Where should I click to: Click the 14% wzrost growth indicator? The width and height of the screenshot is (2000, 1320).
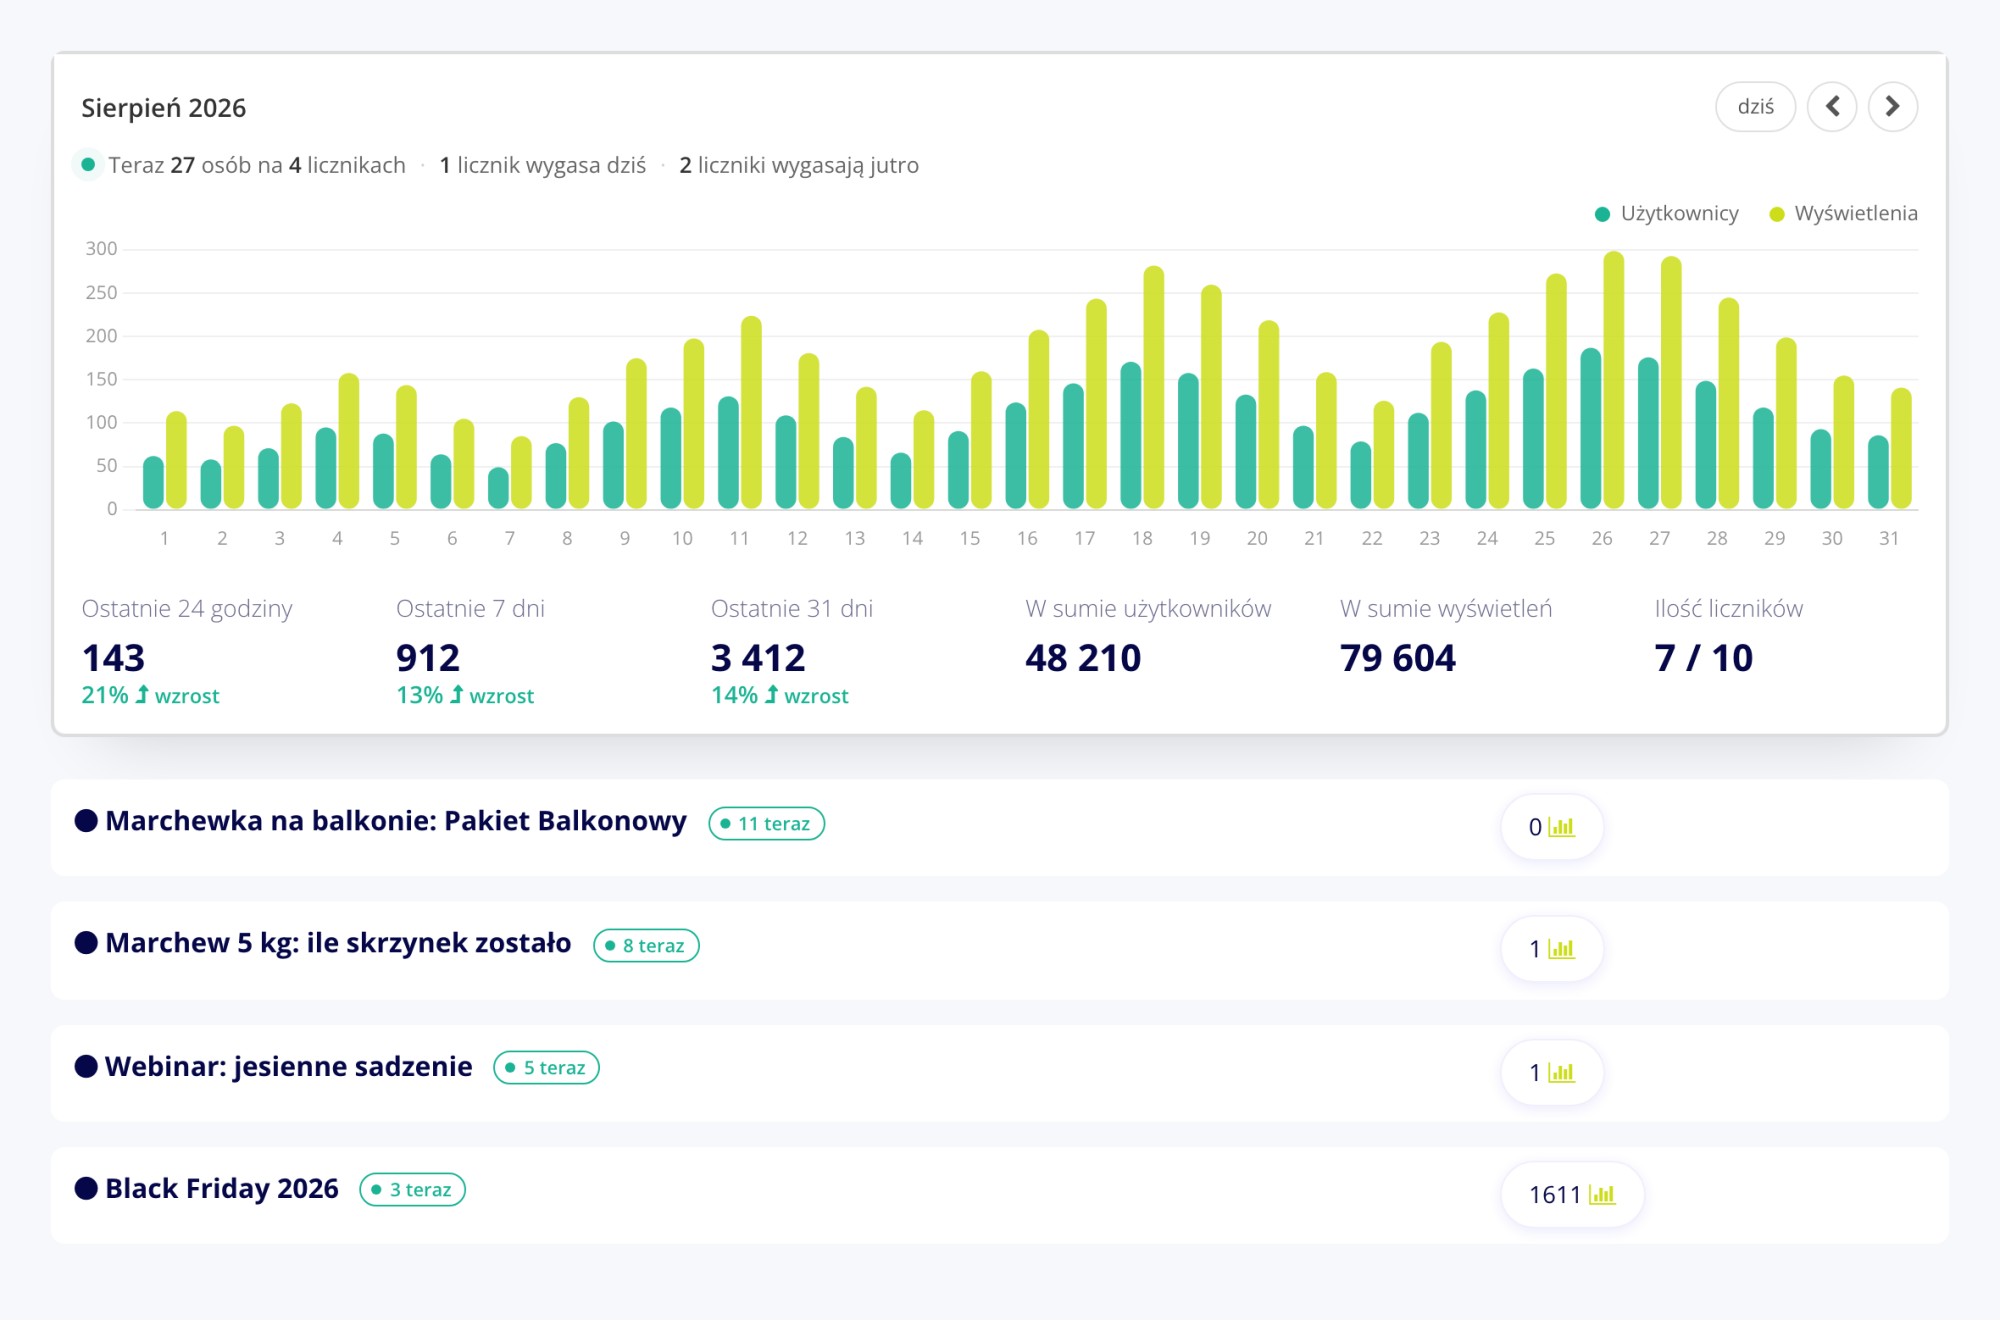[x=780, y=695]
